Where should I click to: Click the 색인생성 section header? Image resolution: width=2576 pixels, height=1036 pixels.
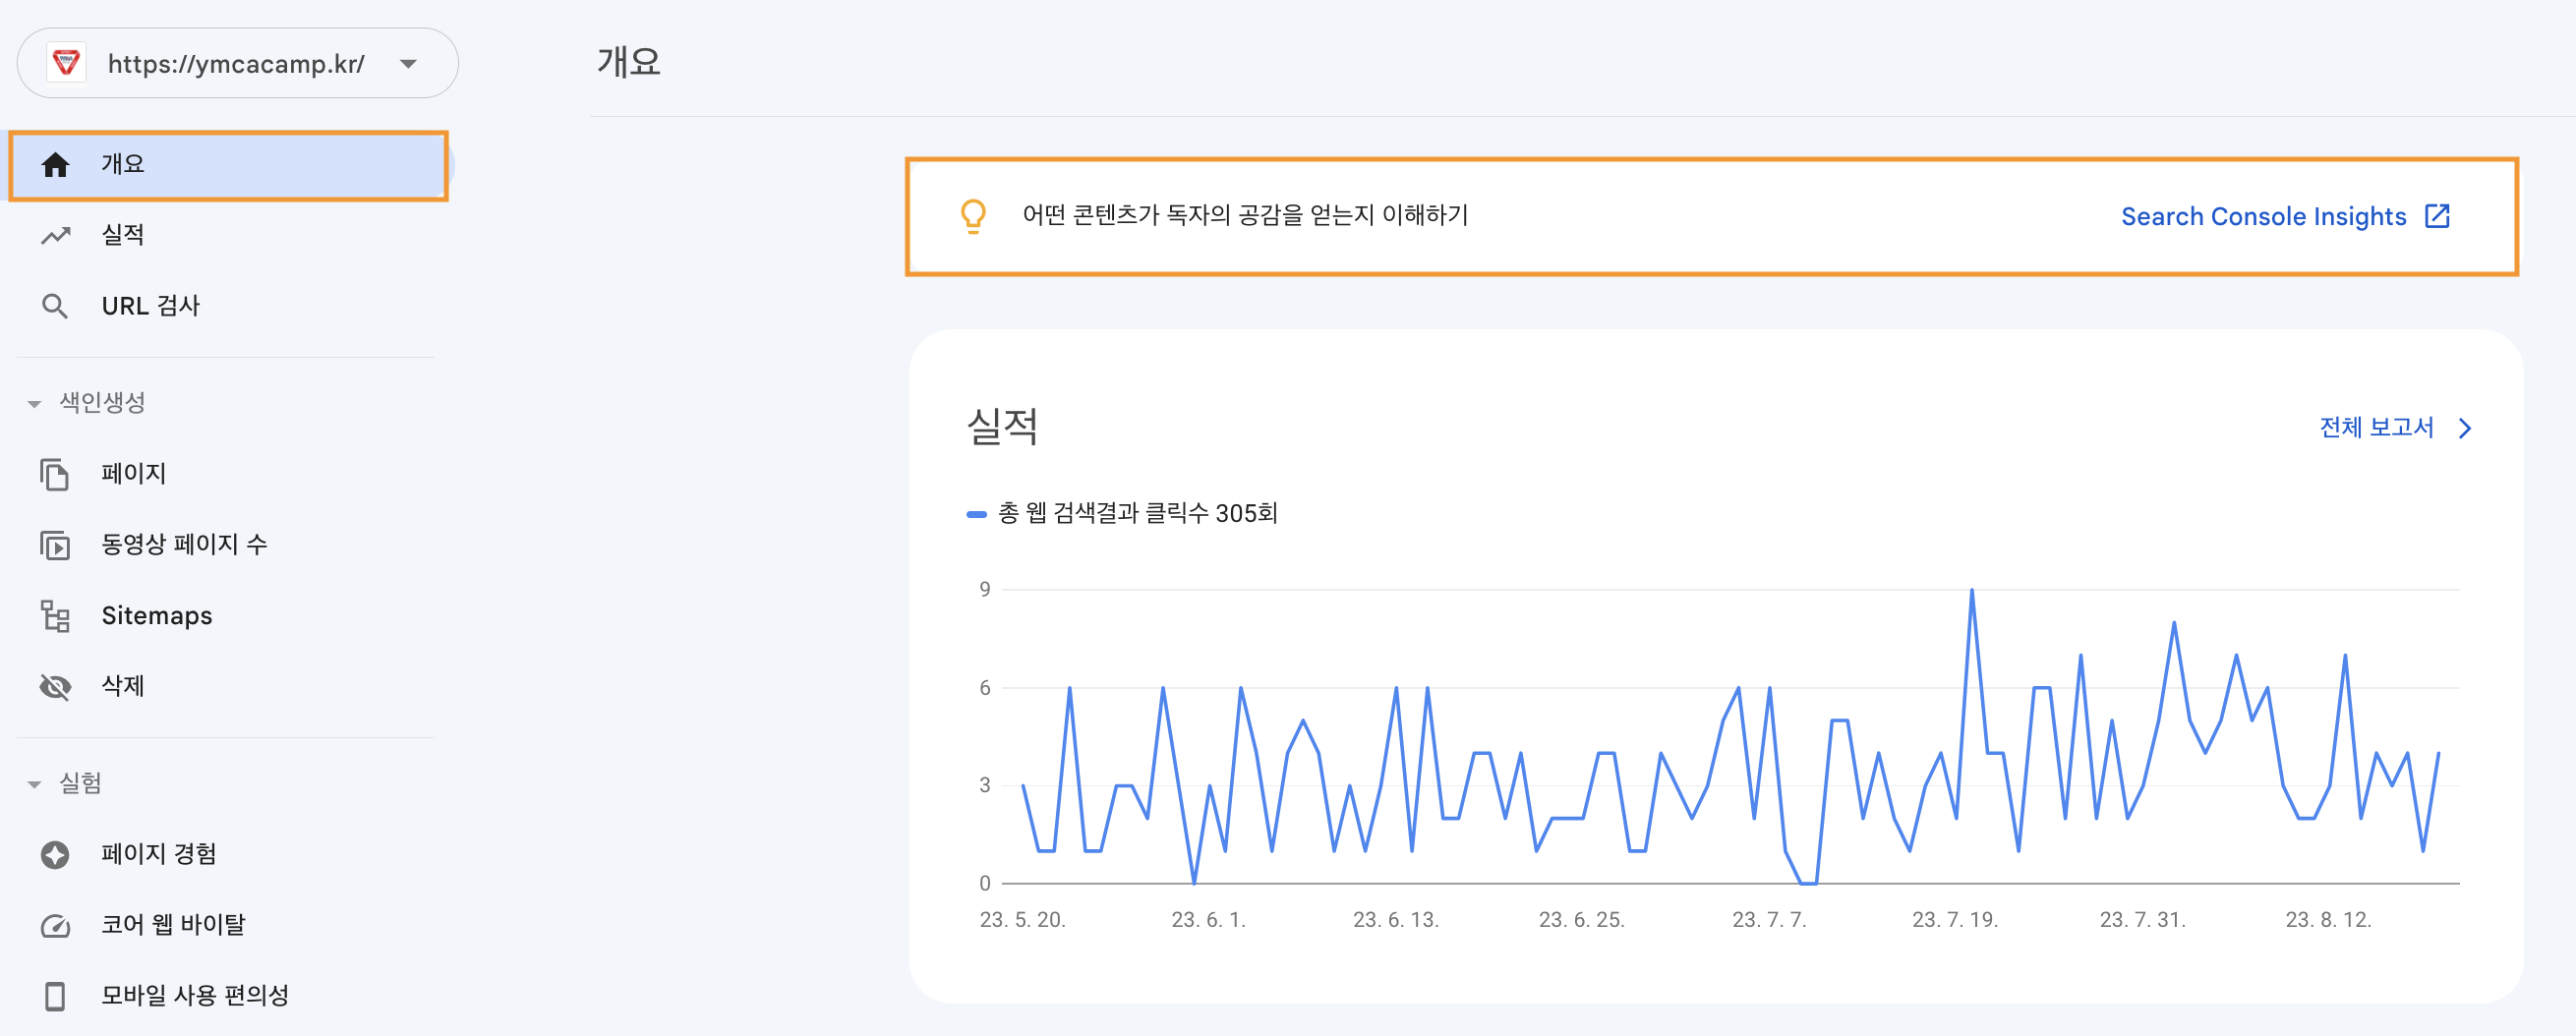click(102, 402)
